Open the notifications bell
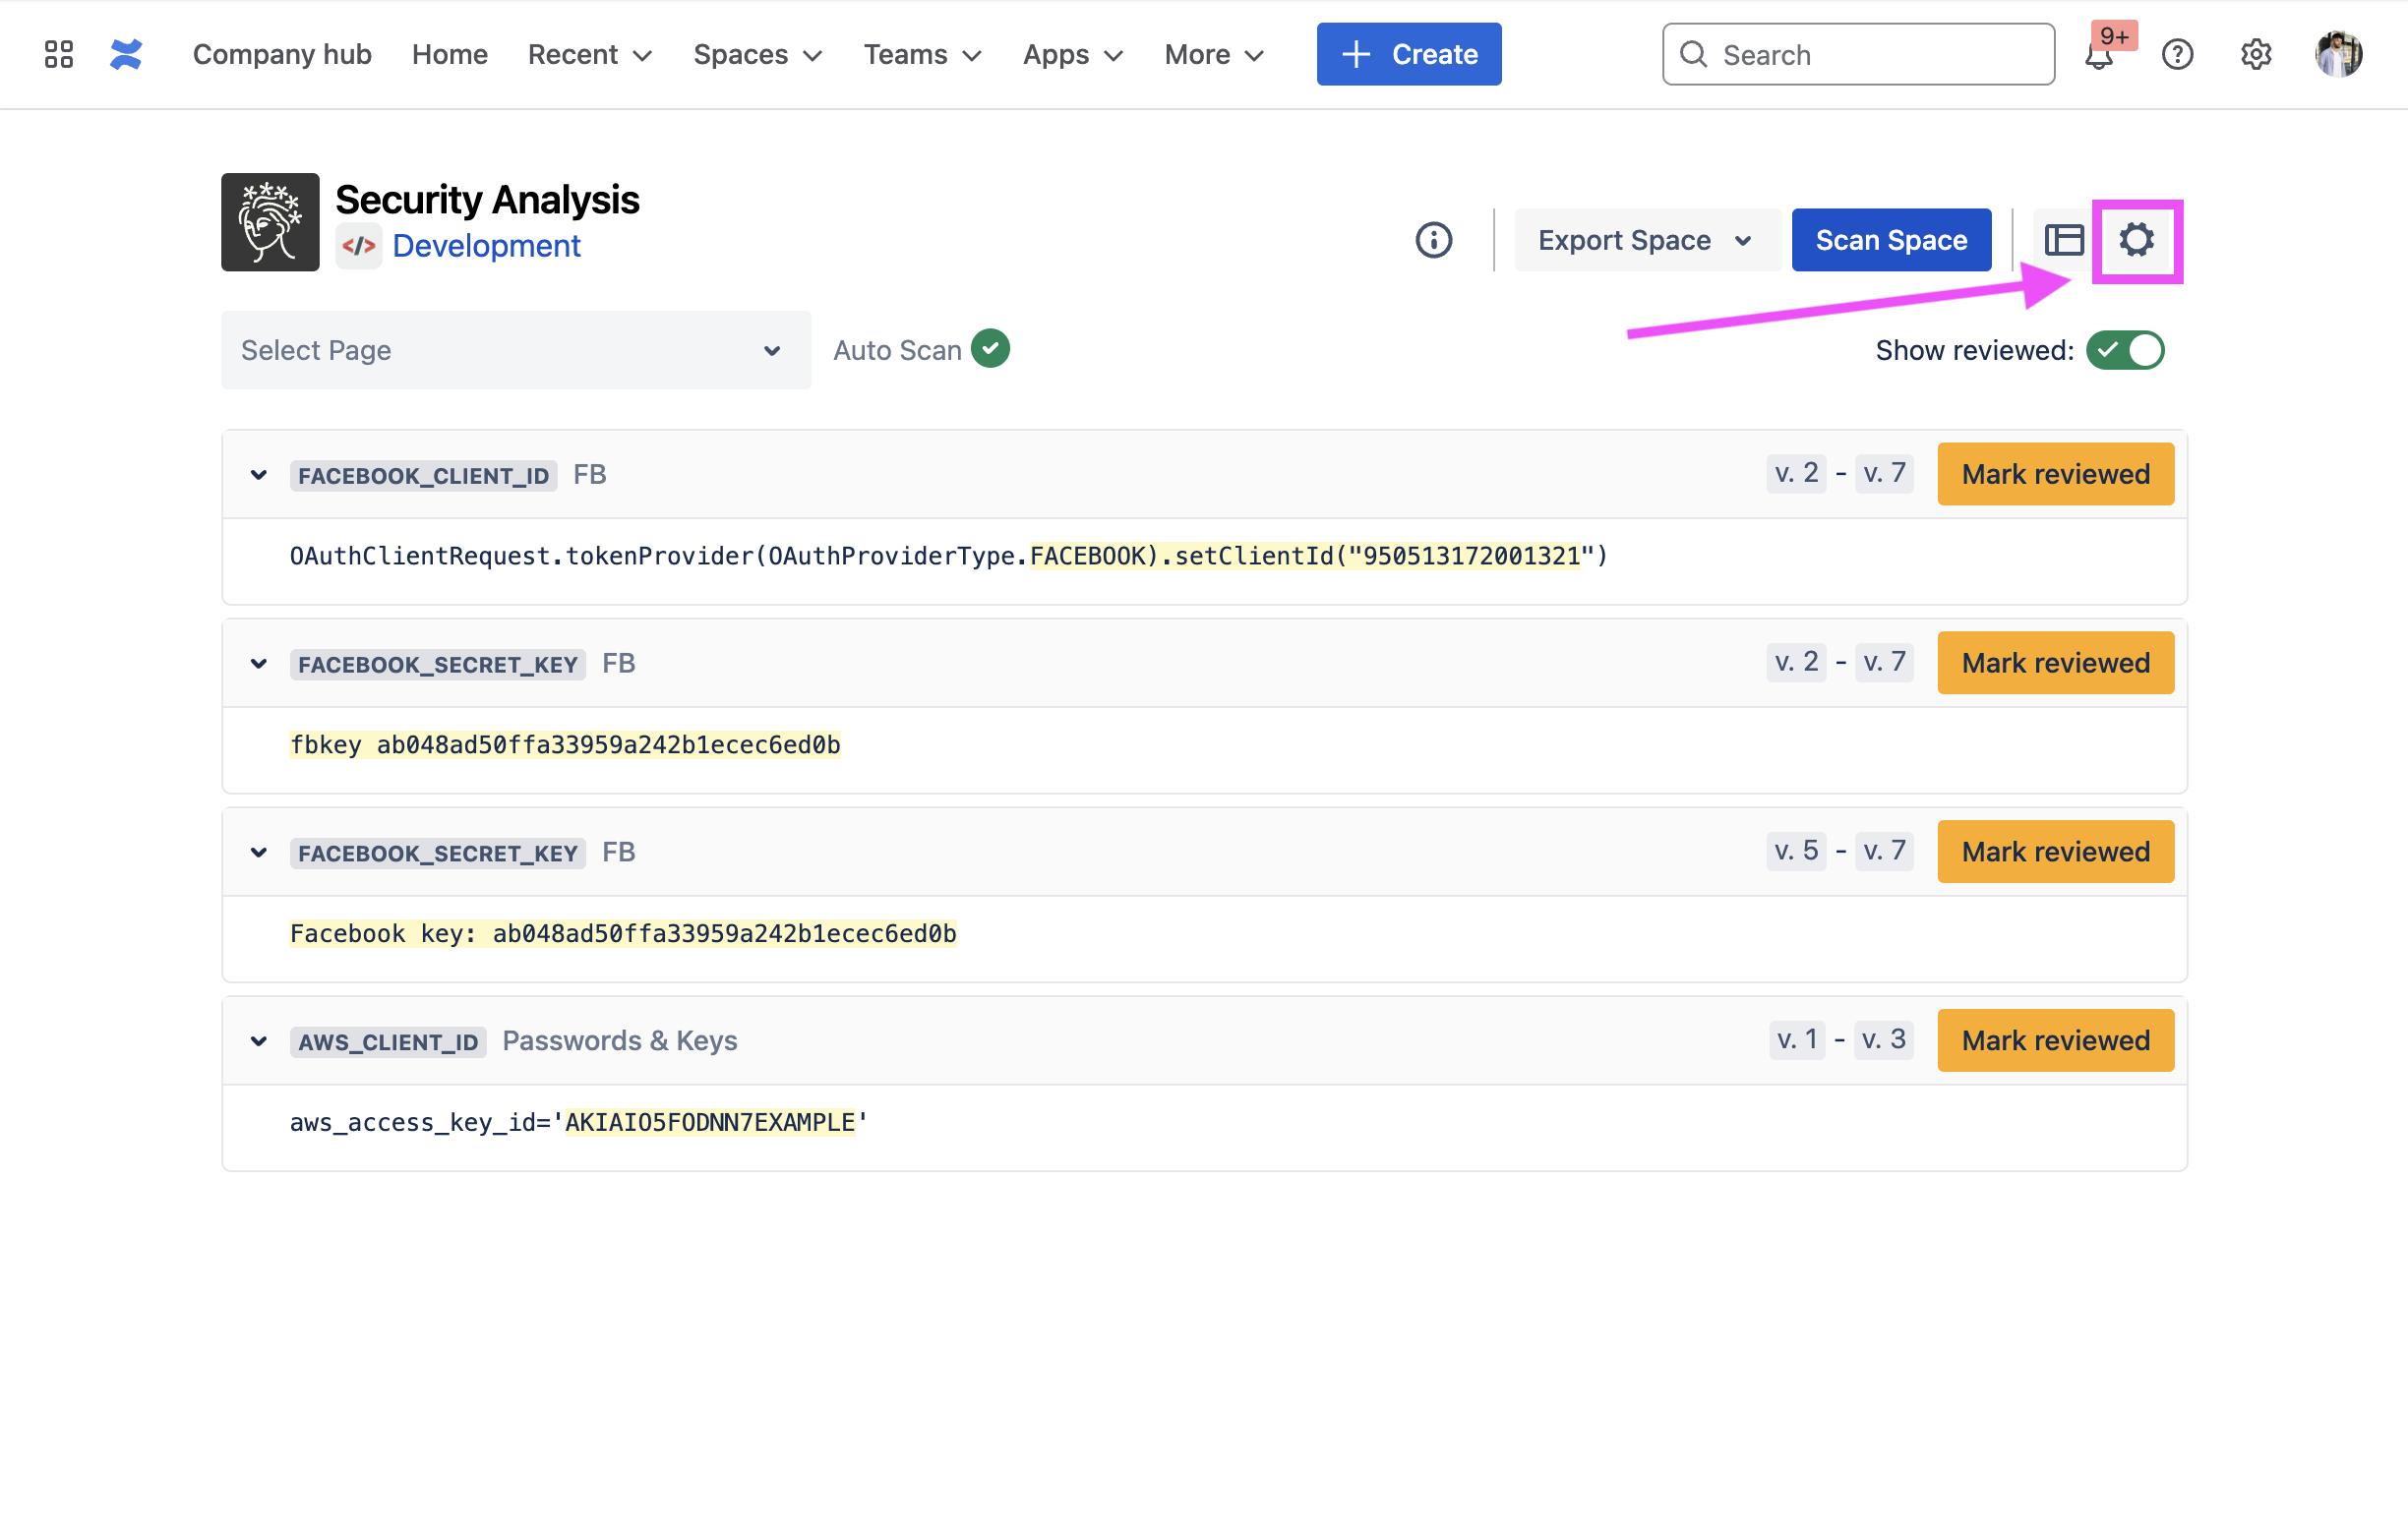Image resolution: width=2408 pixels, height=1536 pixels. click(x=2098, y=55)
